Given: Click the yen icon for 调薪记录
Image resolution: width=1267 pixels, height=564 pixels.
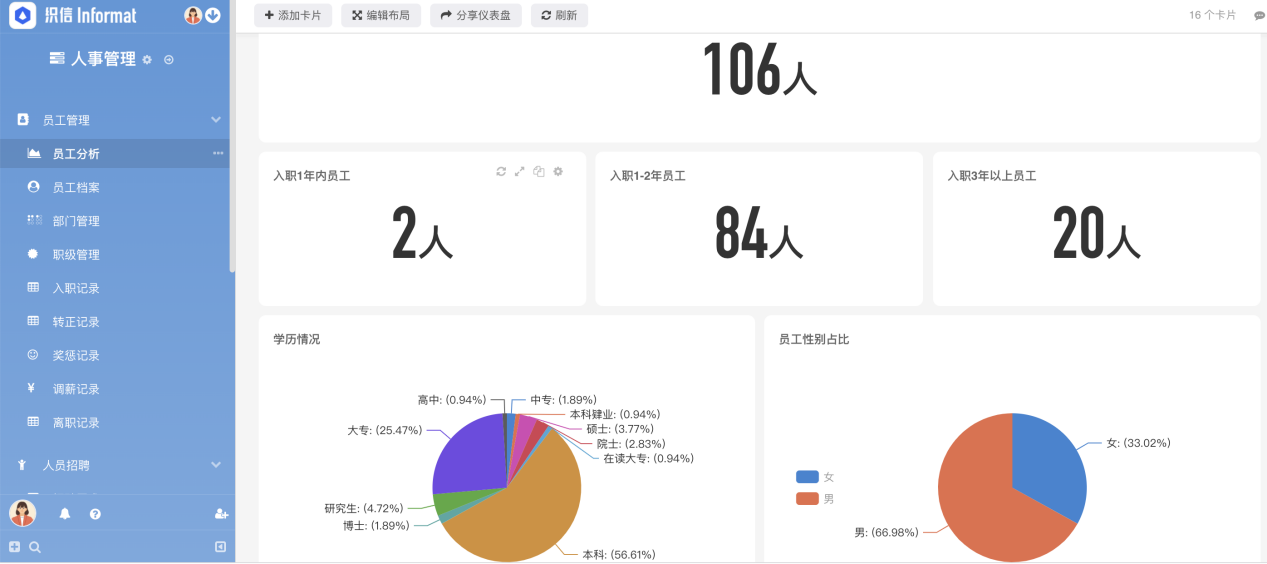Looking at the screenshot, I should (32, 389).
